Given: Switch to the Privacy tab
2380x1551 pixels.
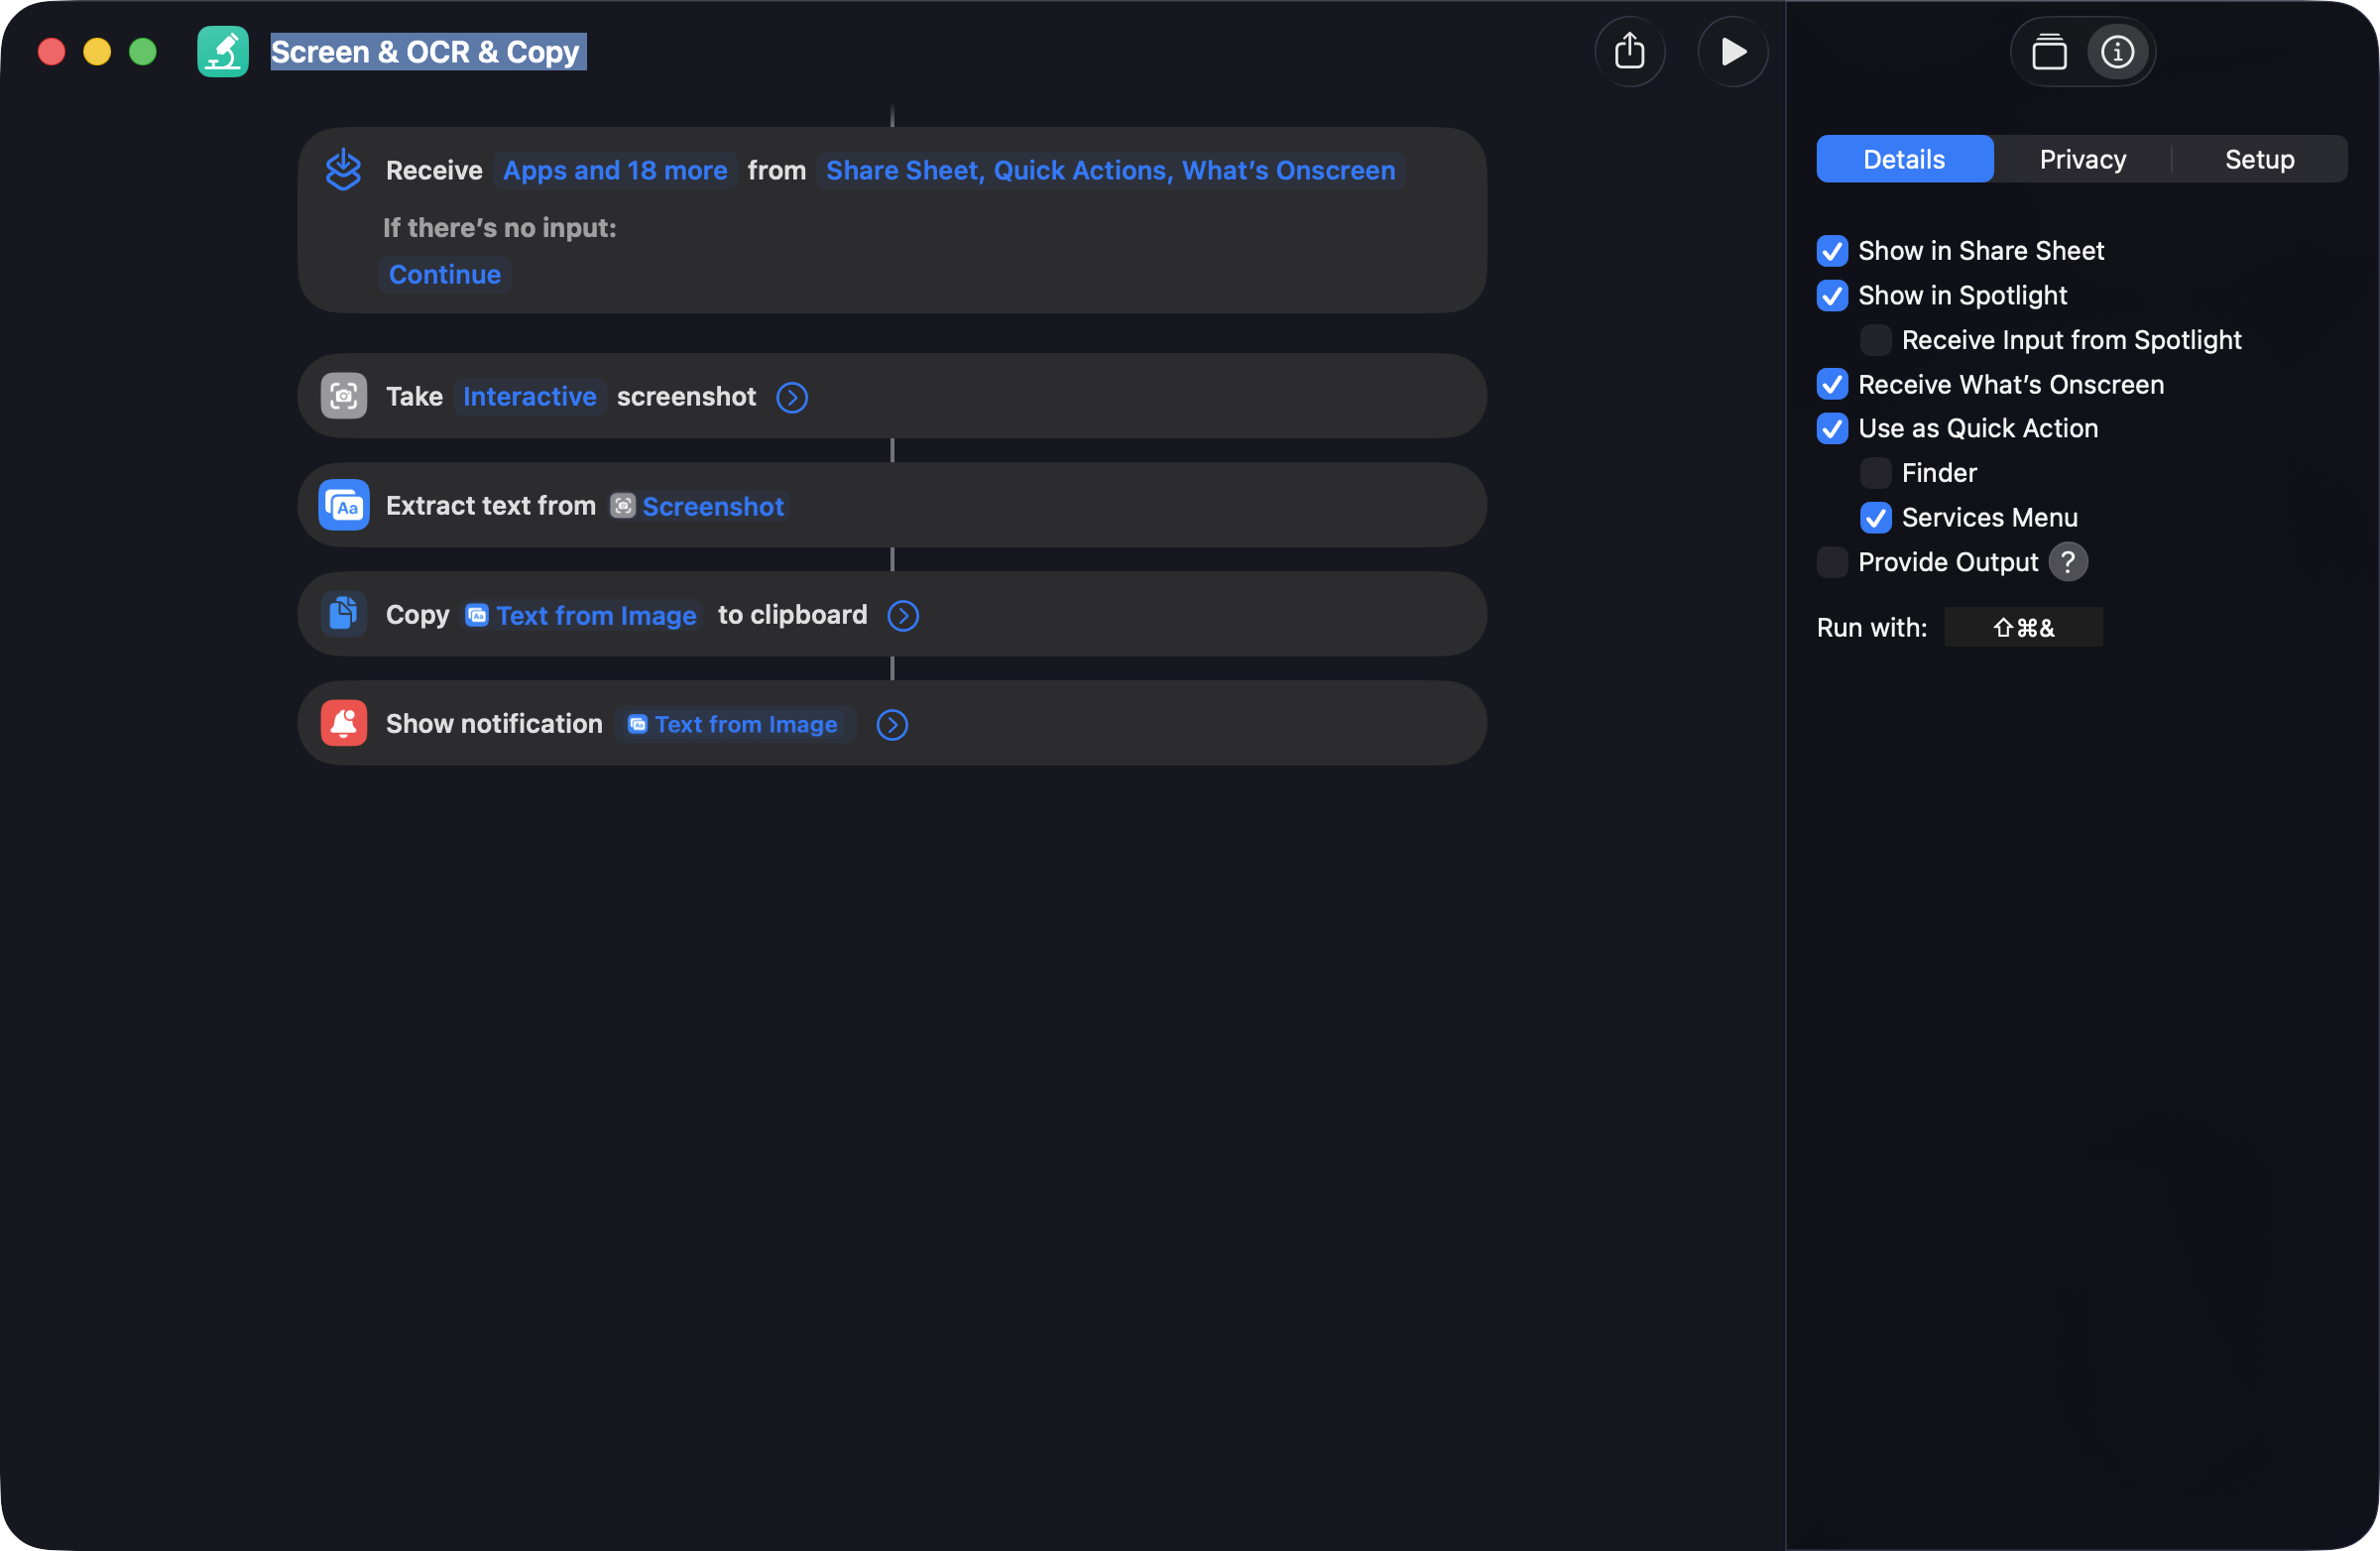Looking at the screenshot, I should [x=2082, y=159].
